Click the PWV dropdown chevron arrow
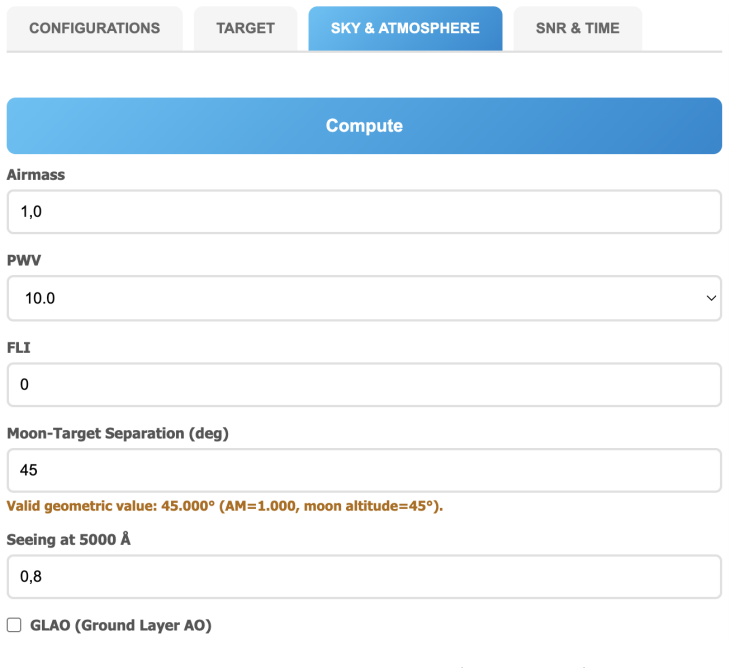 (x=711, y=298)
